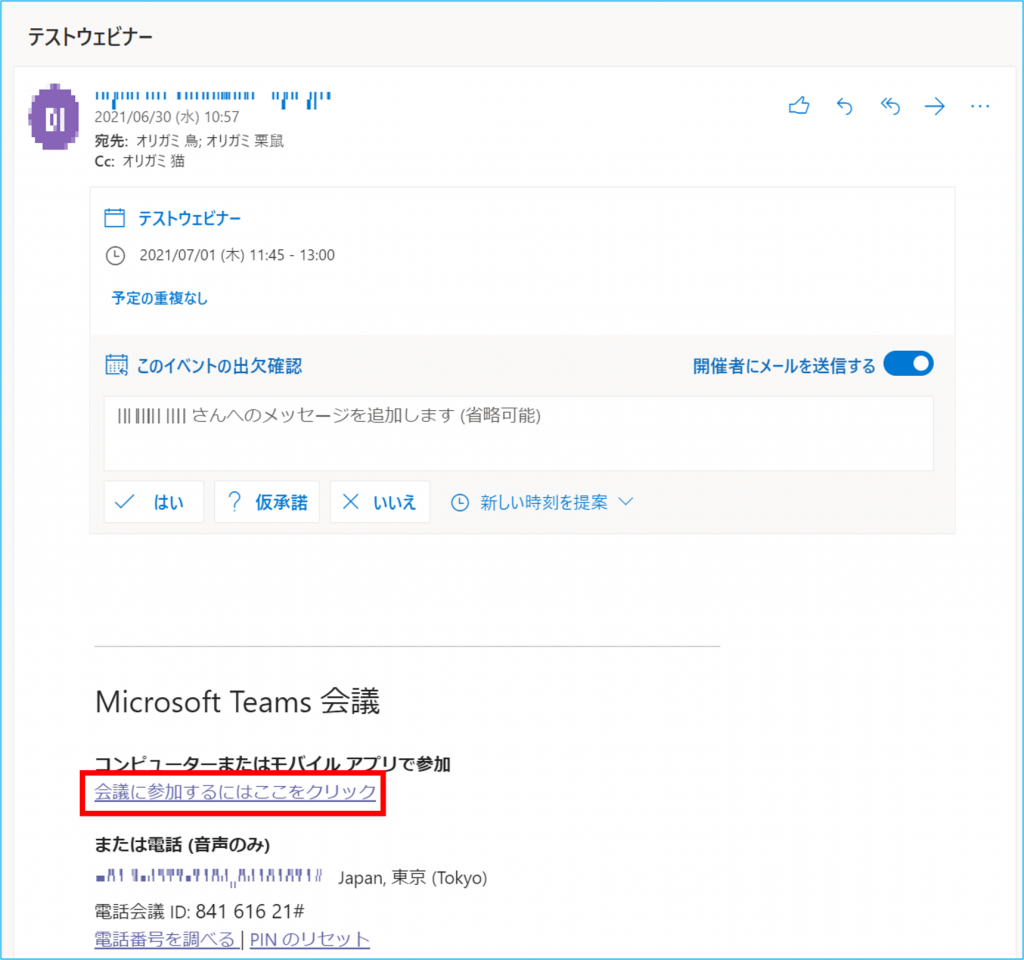The height and width of the screenshot is (960, 1024).
Task: Click the Reply arrow icon
Action: (844, 107)
